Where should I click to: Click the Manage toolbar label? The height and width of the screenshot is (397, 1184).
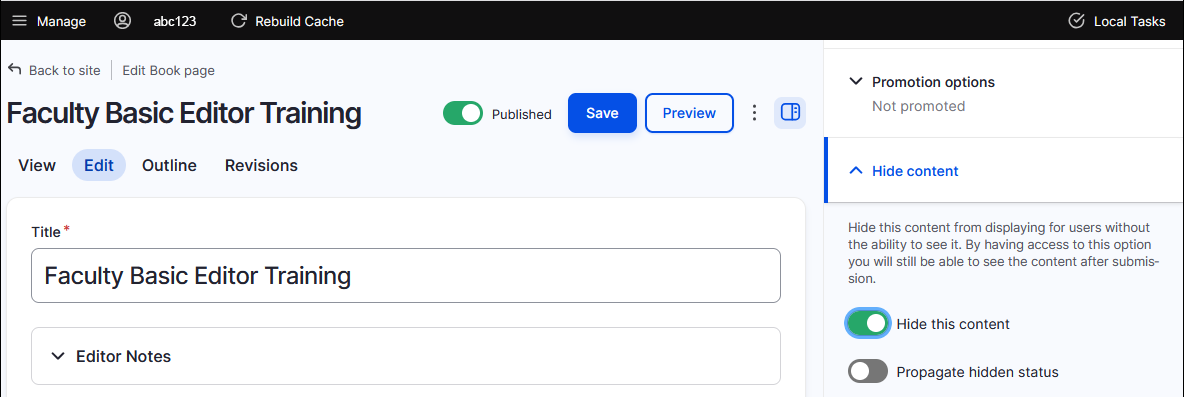point(61,22)
